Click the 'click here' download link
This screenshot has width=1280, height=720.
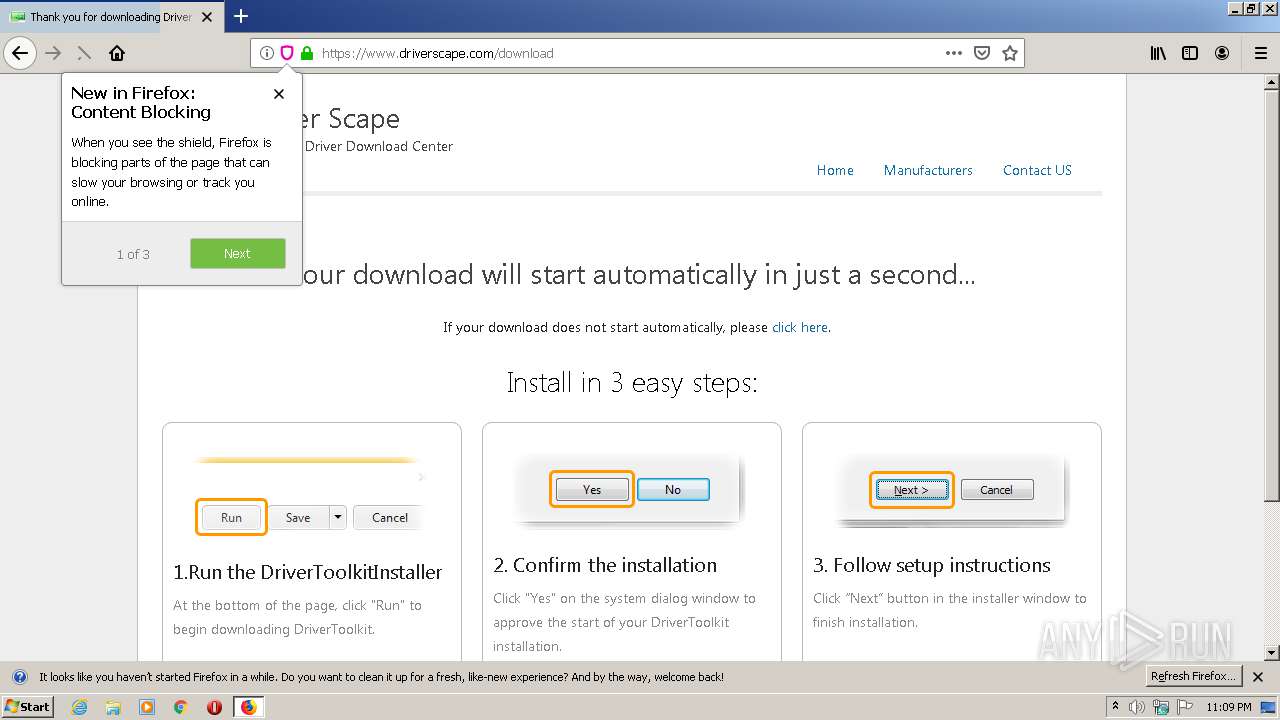click(800, 327)
